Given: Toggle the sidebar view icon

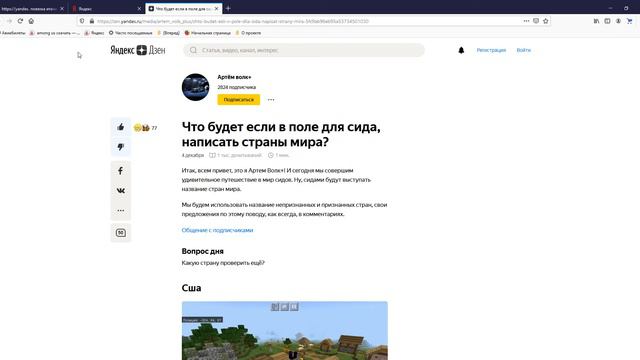Looking at the screenshot, I should click(607, 21).
